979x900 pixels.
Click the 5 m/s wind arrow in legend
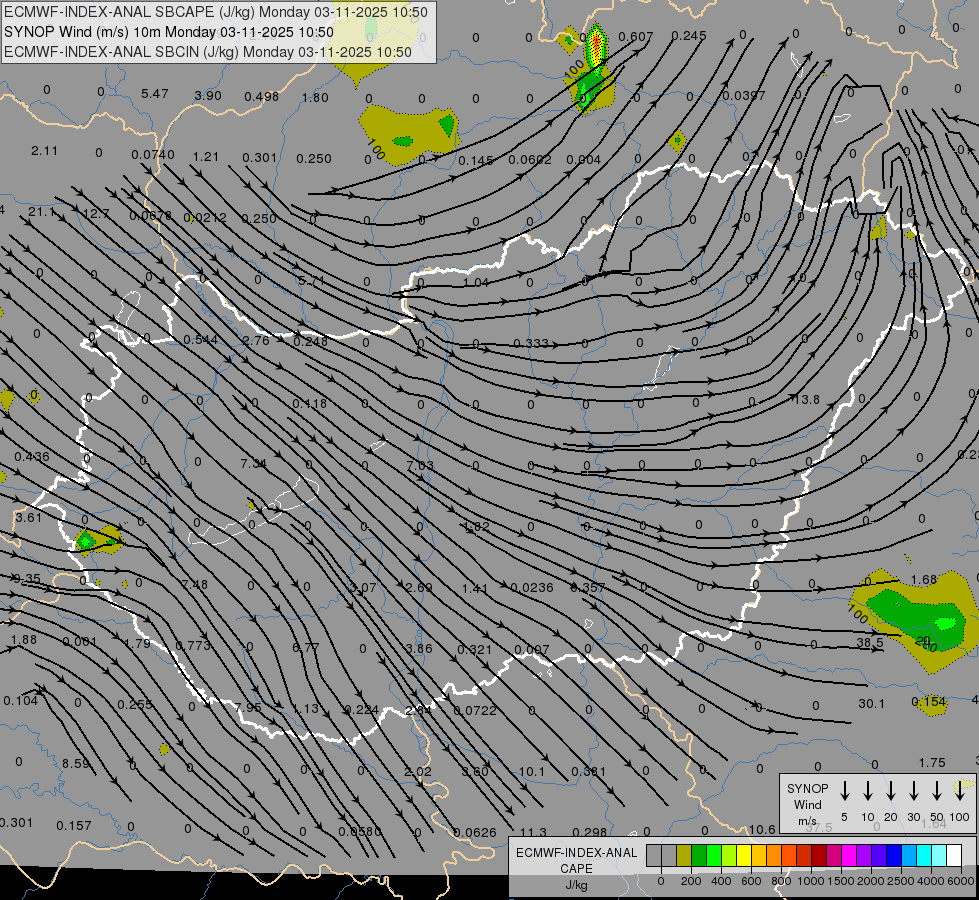coord(845,791)
